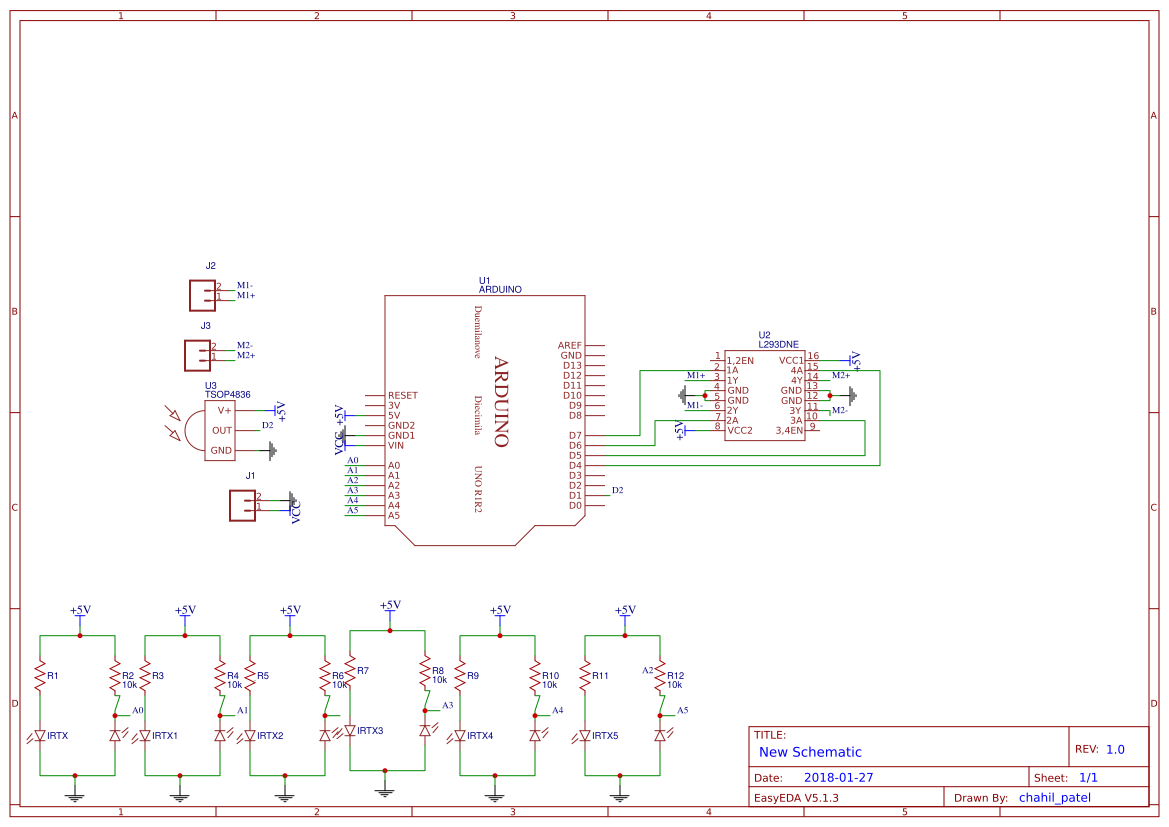Click the ground symbol below IRTX5 circuit
Screen dimensions: 1169x827
(622, 794)
